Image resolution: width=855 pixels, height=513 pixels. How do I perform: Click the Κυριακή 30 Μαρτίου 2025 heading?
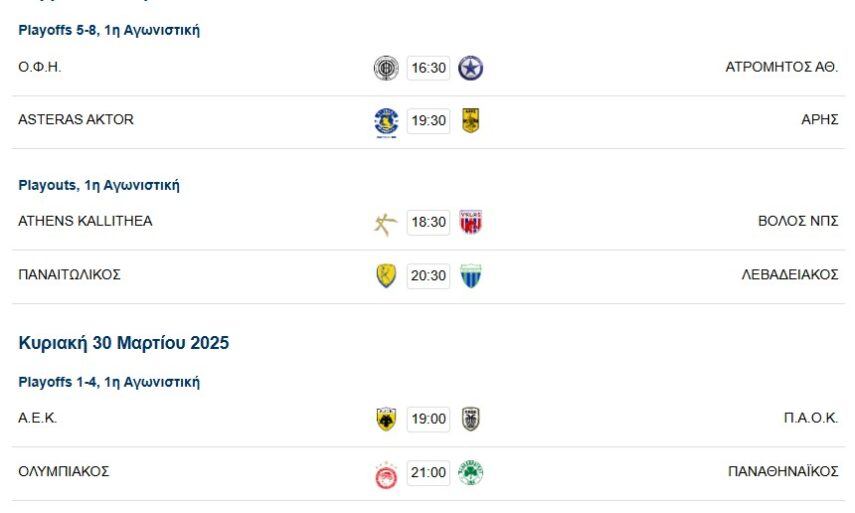(124, 343)
